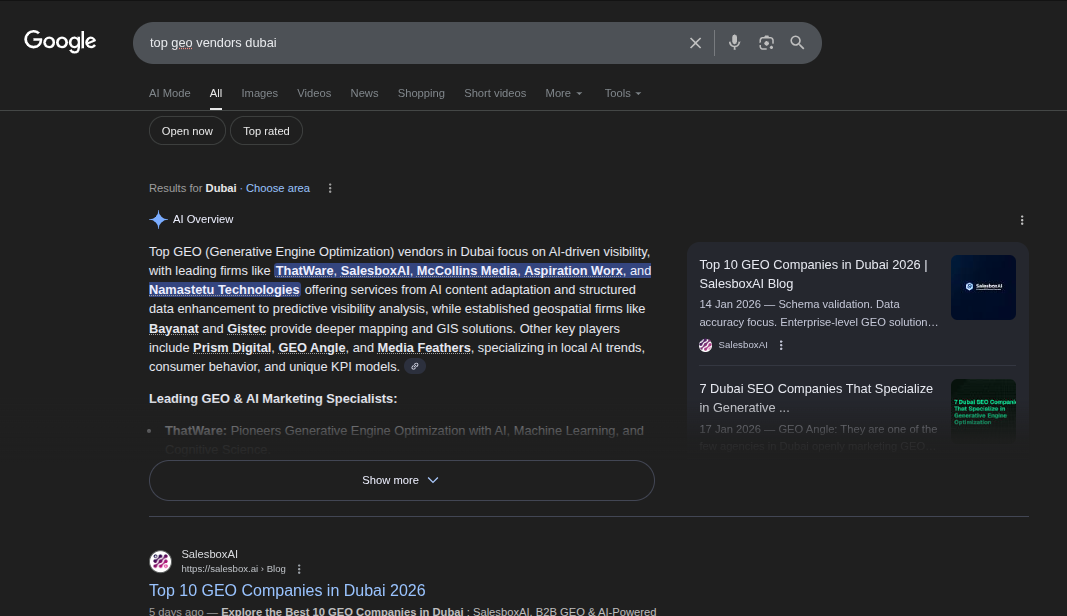Click the Choose area link

[x=277, y=188]
